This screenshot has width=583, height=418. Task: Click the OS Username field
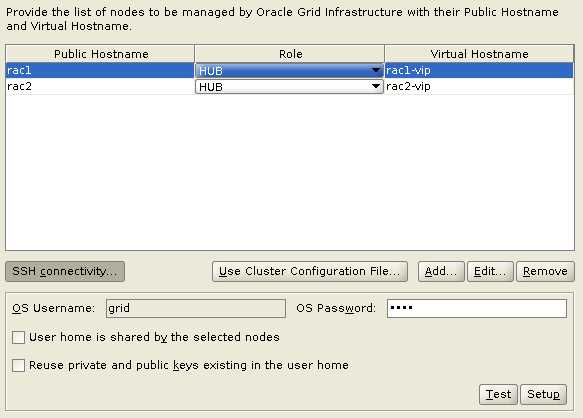point(196,308)
